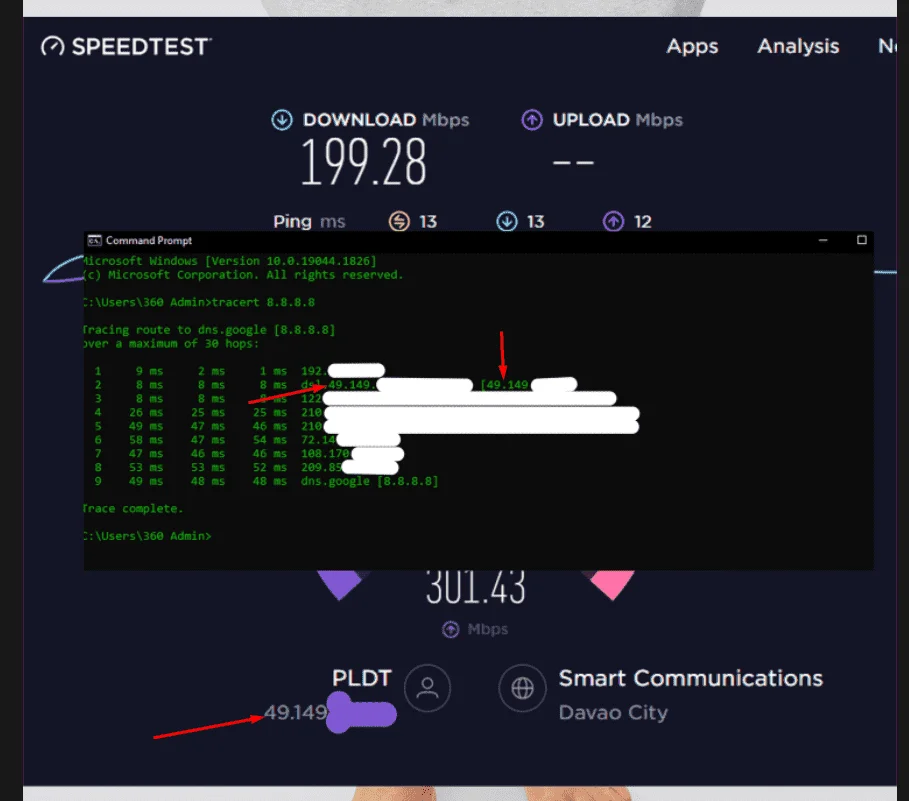This screenshot has width=909, height=801.
Task: Click the upload arrow icon beside UPLOAD Mbps
Action: (x=532, y=120)
